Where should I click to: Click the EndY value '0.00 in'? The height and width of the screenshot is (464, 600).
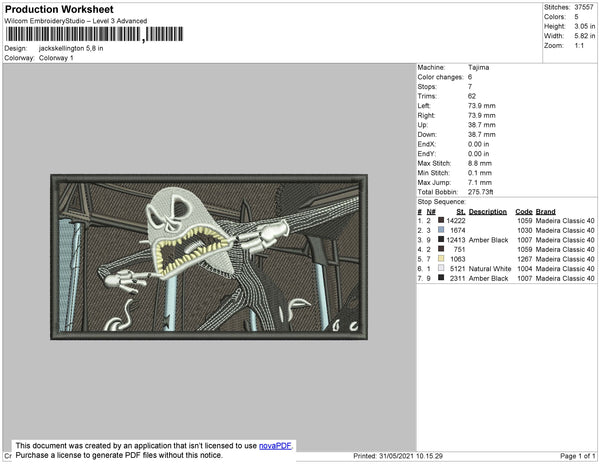coord(478,154)
